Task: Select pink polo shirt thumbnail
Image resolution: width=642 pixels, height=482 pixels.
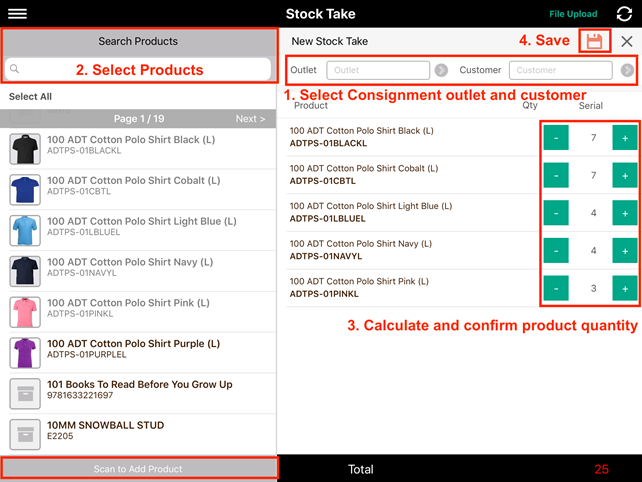Action: [25, 312]
